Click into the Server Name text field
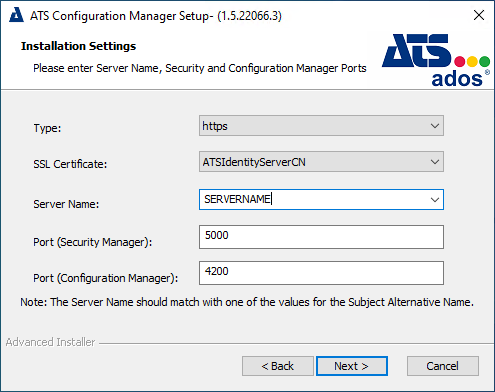The width and height of the screenshot is (495, 392). (x=313, y=200)
